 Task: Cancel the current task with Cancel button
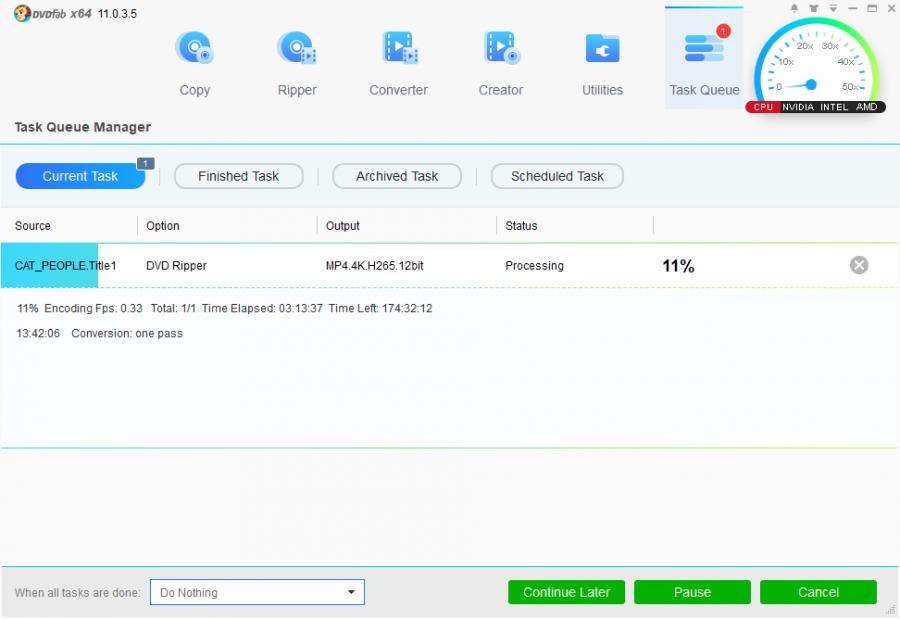(x=818, y=592)
